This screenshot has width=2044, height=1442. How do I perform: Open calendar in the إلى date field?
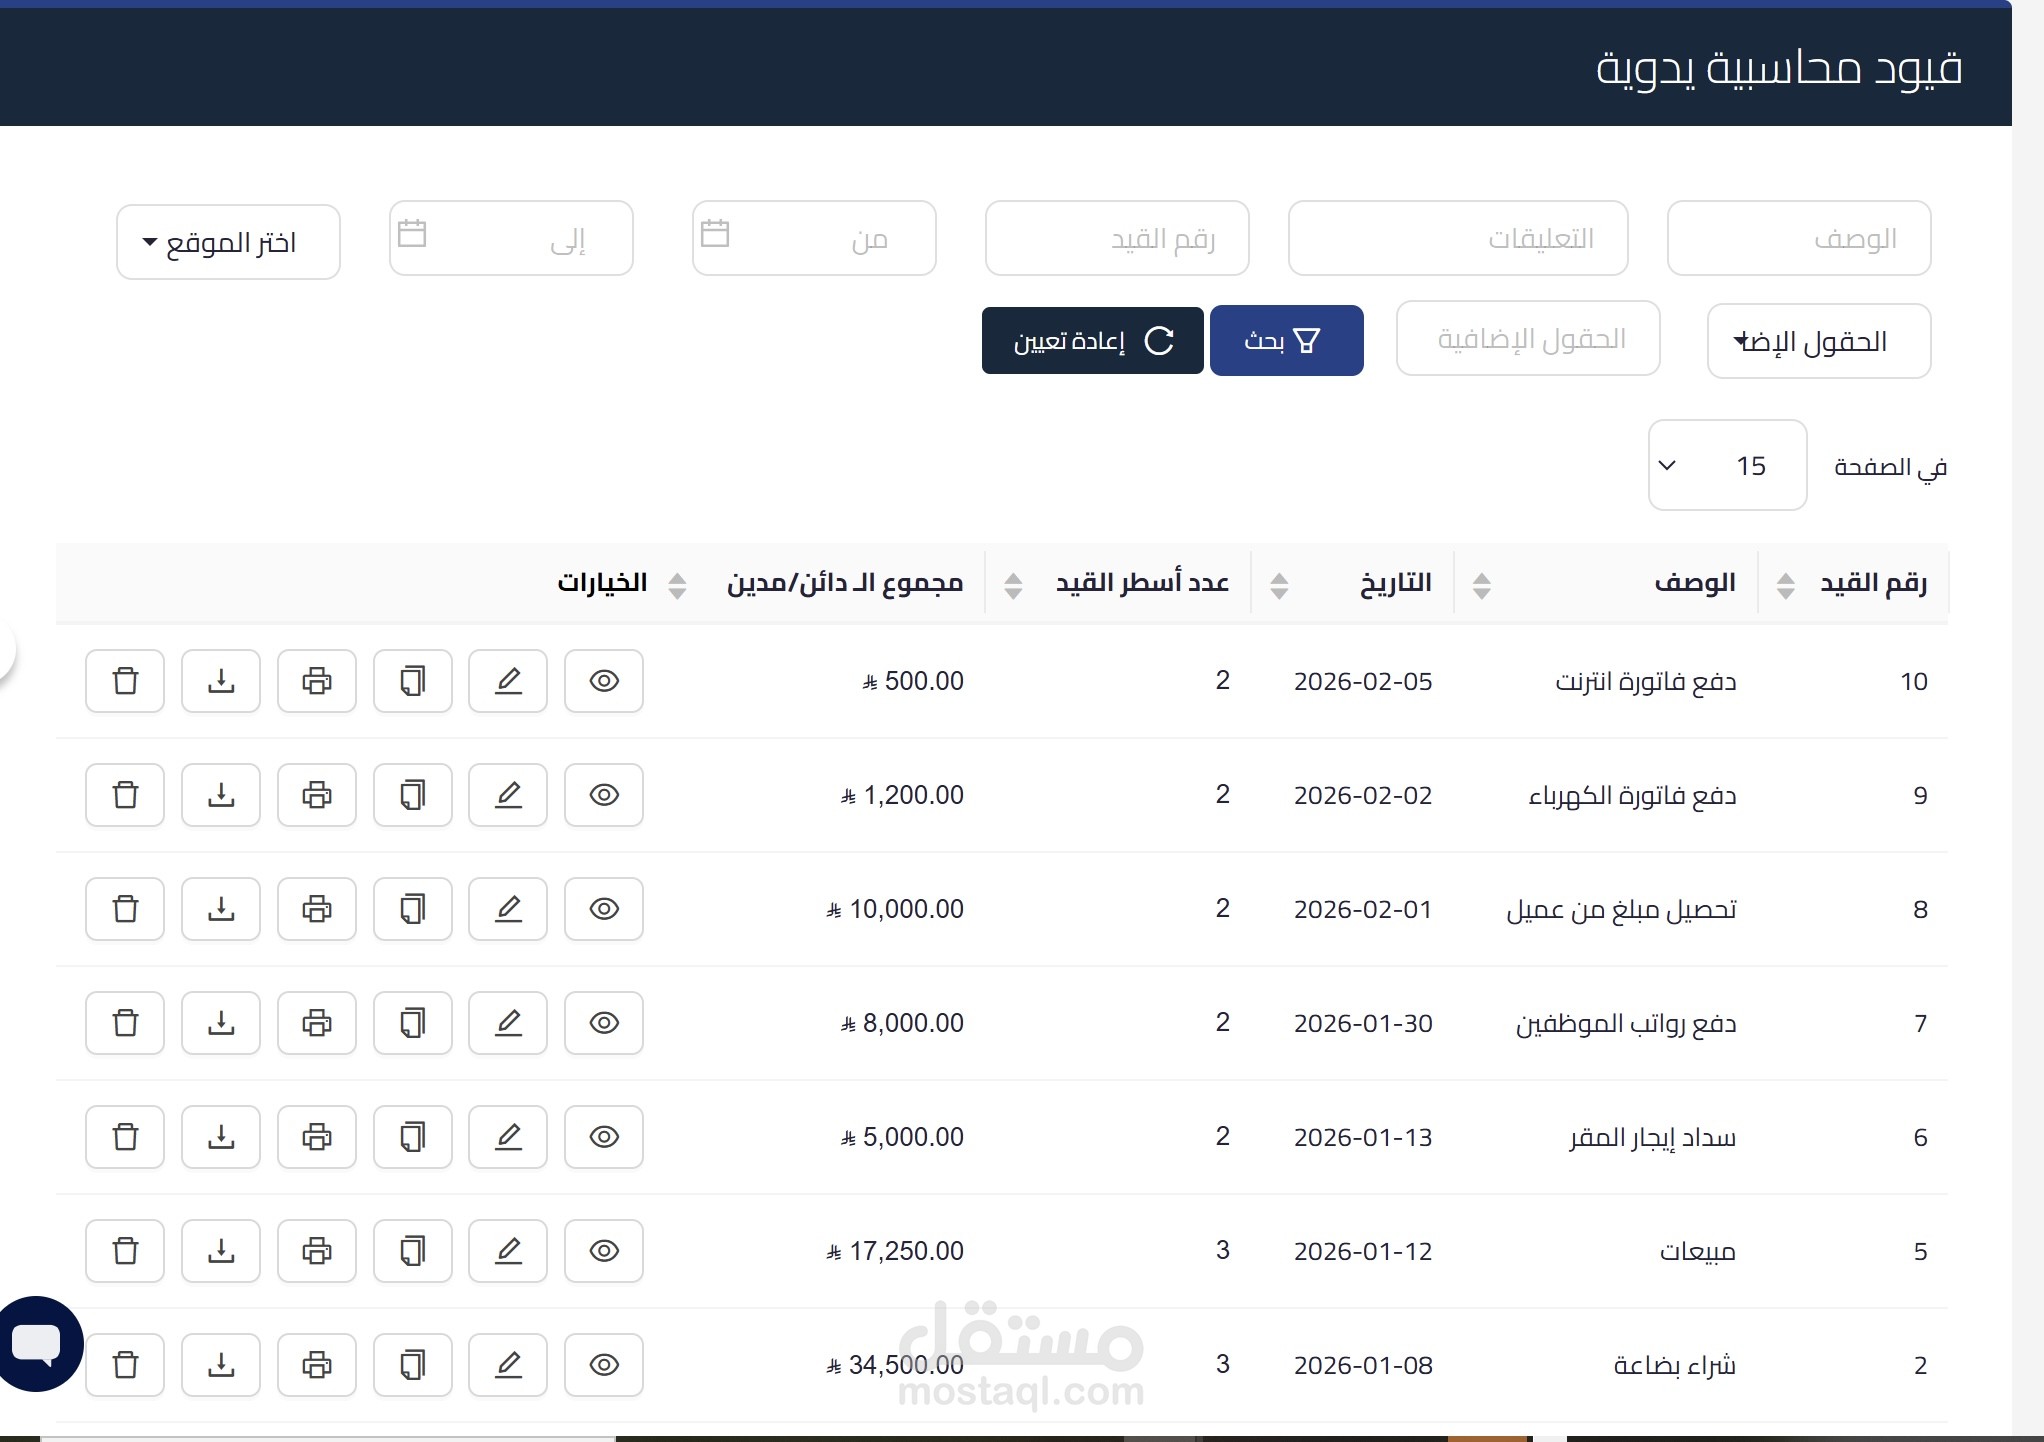[412, 233]
